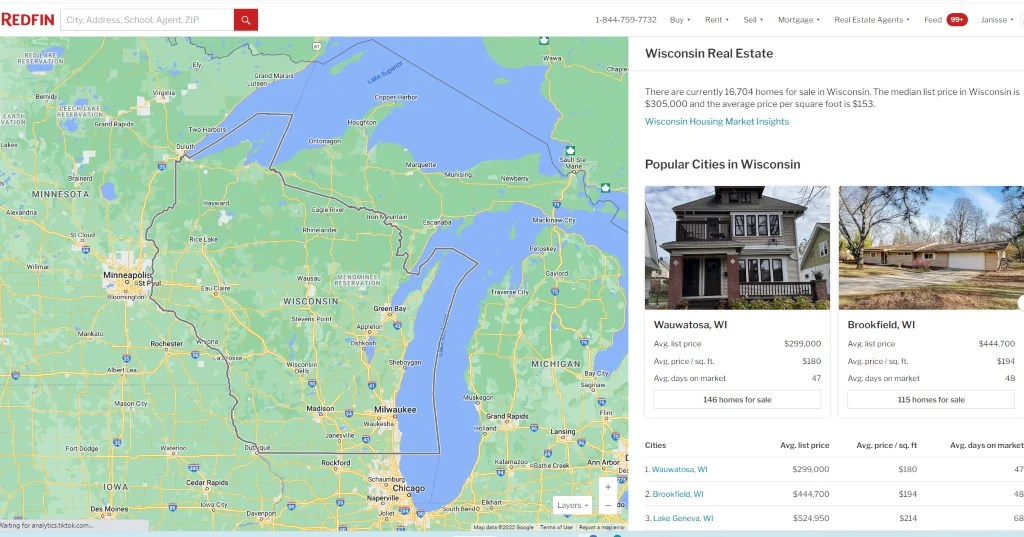
Task: Click the Duluth label on the map
Action: pos(185,147)
